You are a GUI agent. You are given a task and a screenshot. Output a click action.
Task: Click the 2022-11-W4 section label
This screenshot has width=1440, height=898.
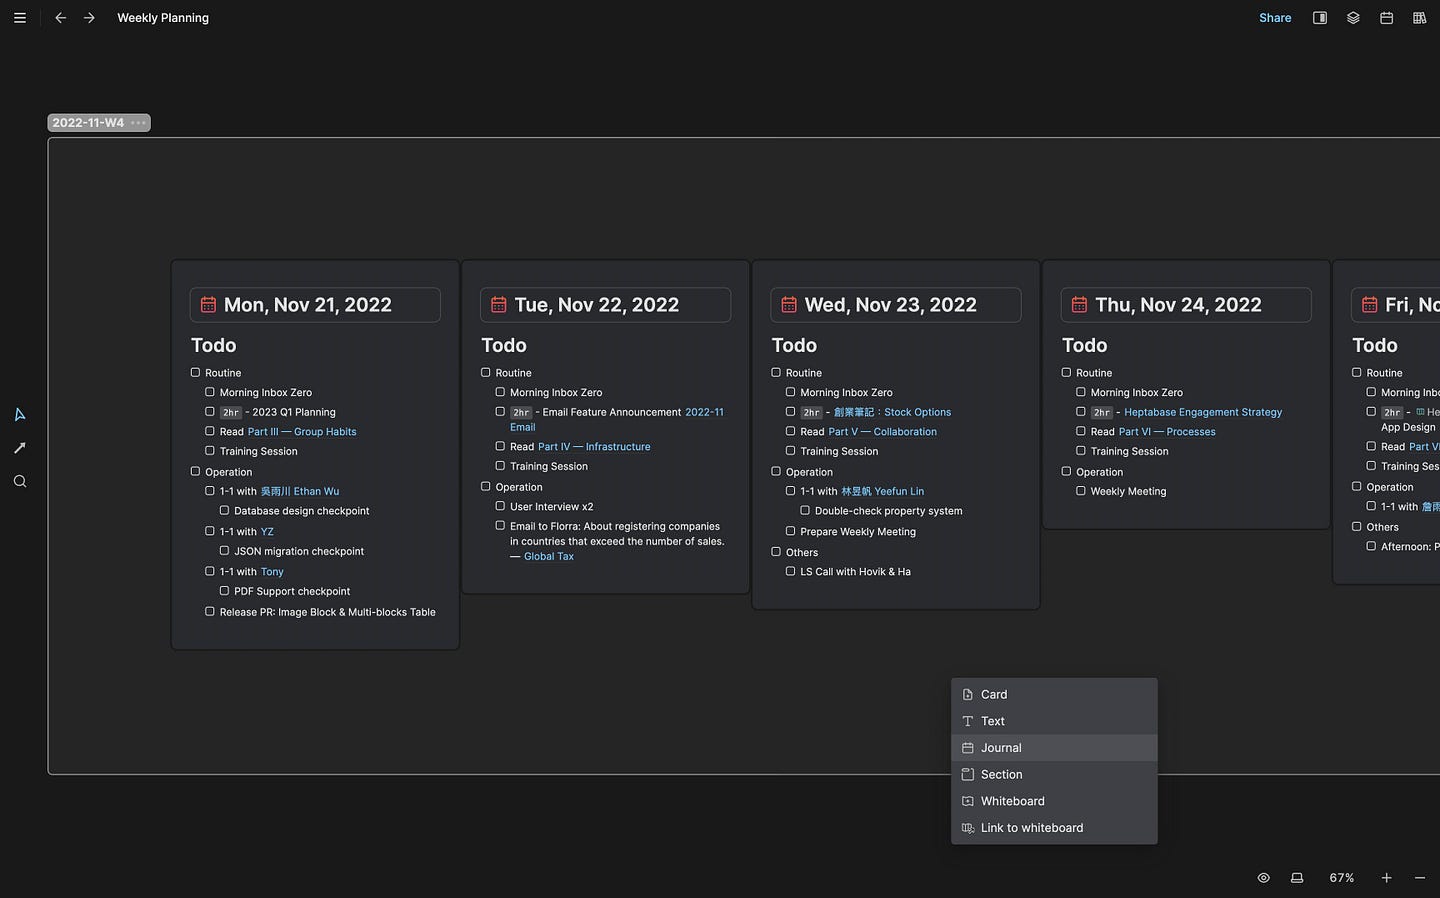click(x=88, y=123)
